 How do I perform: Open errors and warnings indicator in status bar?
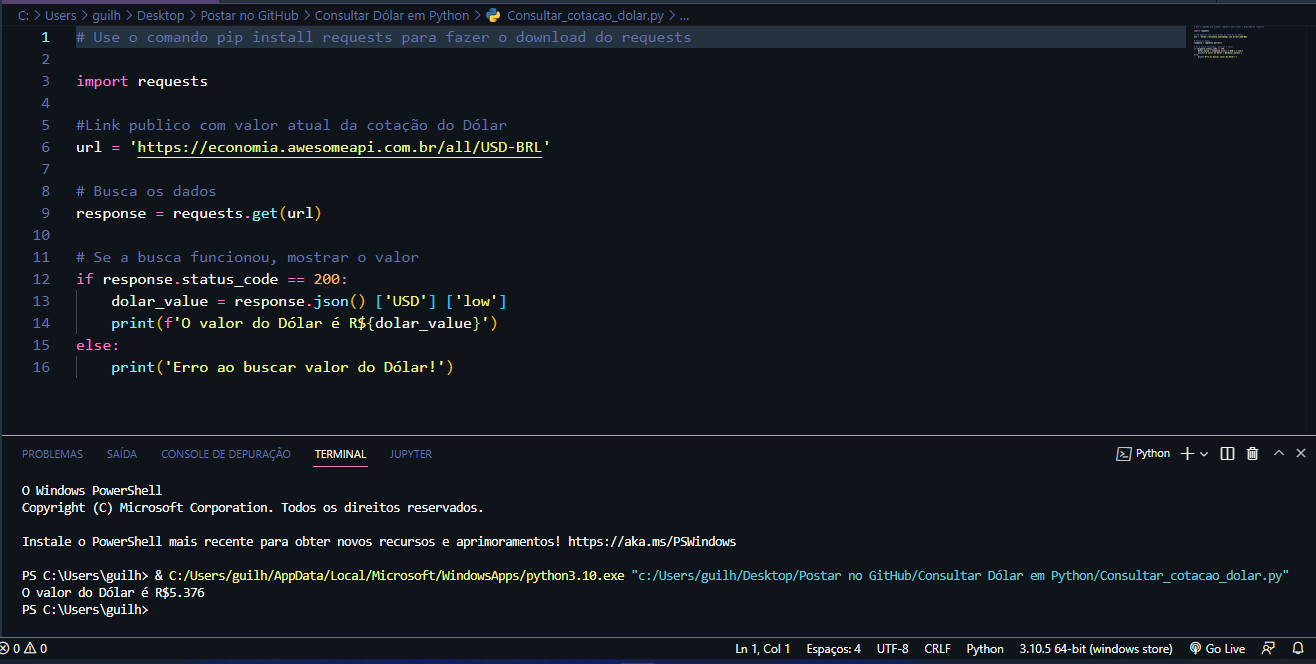coord(24,649)
